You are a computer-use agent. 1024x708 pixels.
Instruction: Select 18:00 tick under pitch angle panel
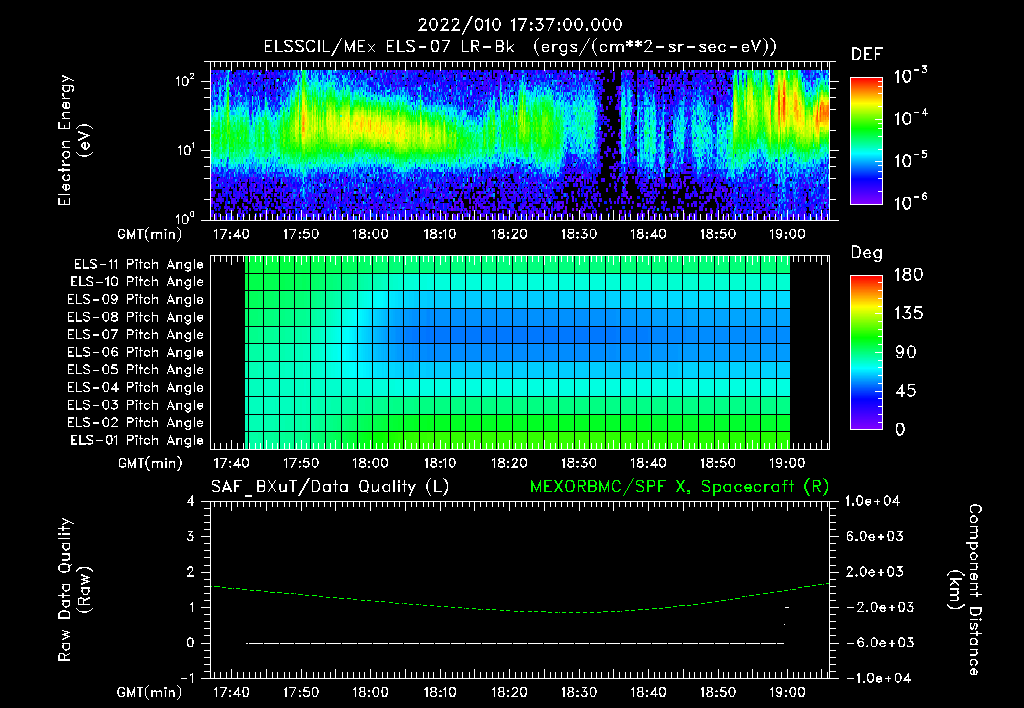click(x=370, y=464)
